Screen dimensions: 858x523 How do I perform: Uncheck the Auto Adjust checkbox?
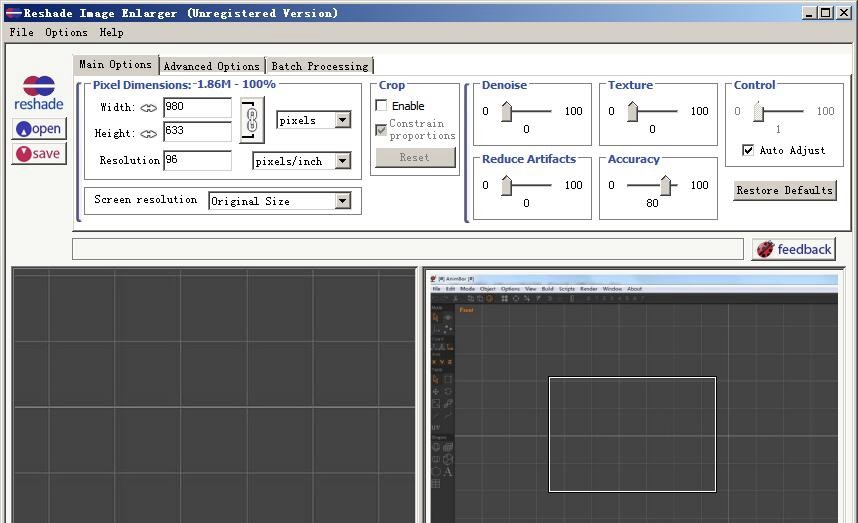click(x=747, y=150)
